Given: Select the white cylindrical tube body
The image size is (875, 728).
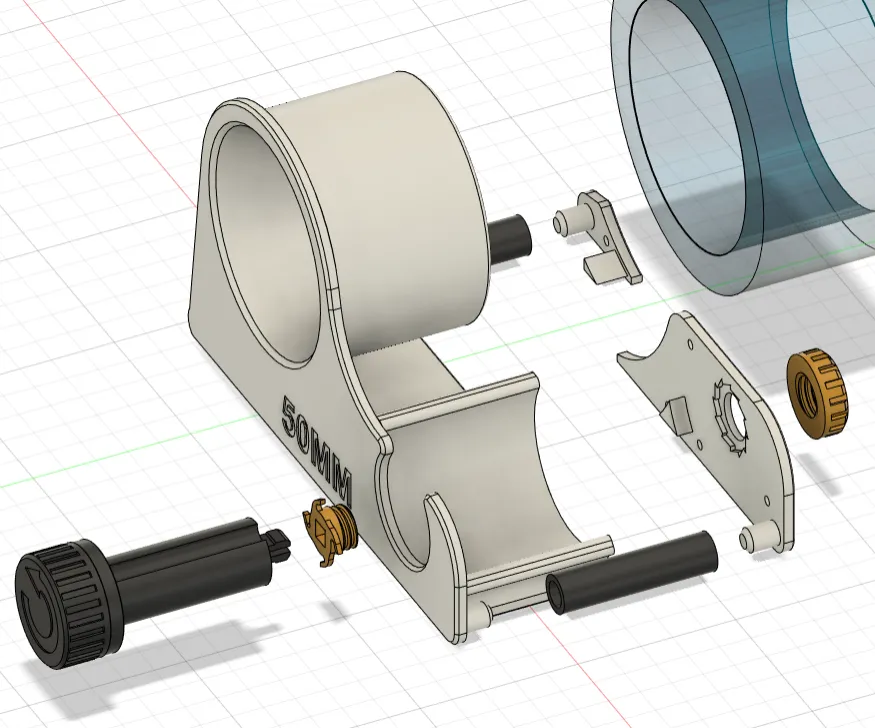Looking at the screenshot, I should (x=391, y=206).
